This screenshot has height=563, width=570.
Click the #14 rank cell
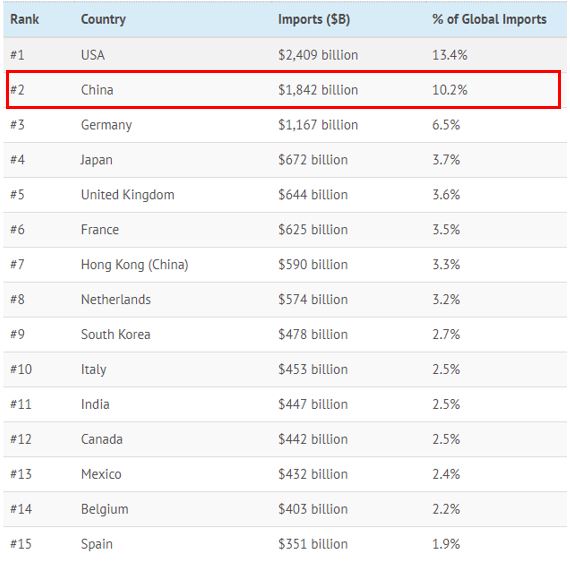pos(21,509)
